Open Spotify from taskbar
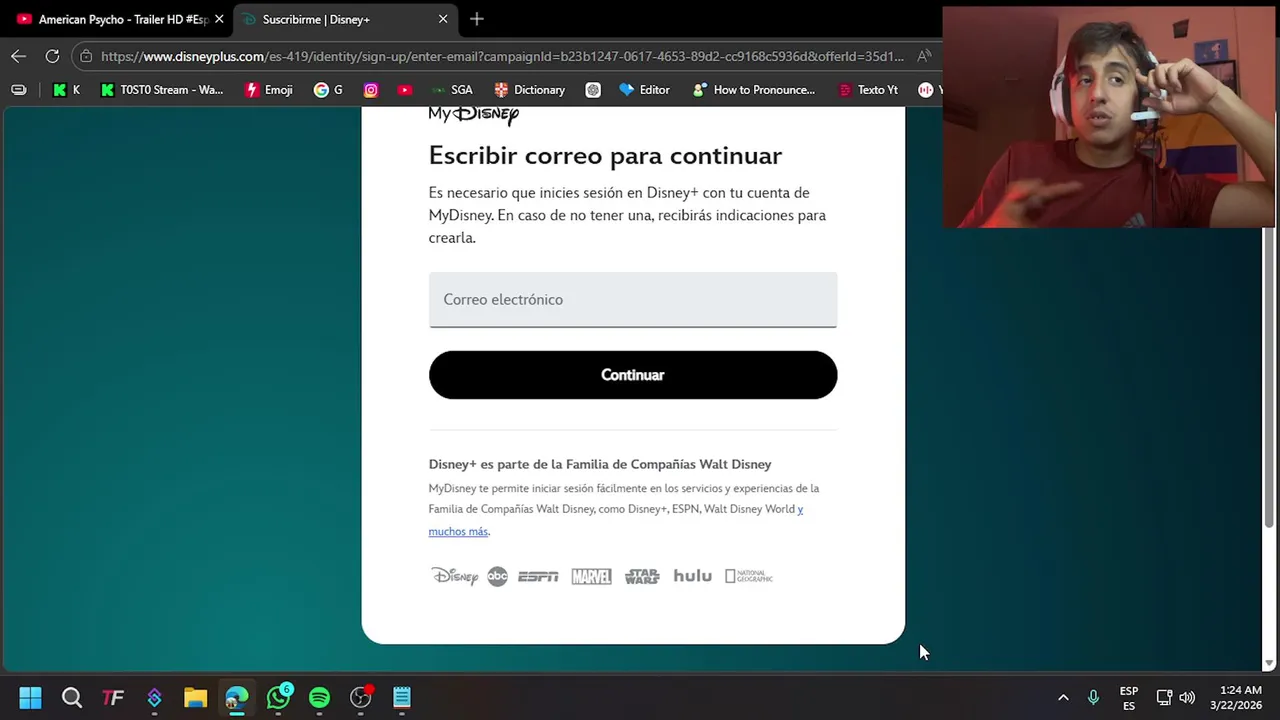Image resolution: width=1280 pixels, height=720 pixels. tap(319, 697)
